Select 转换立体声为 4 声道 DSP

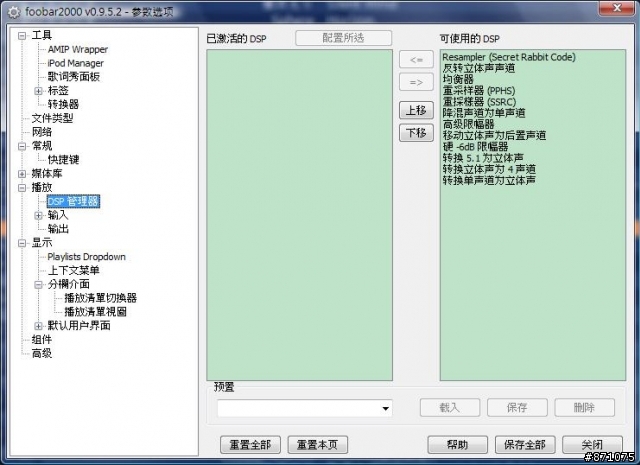click(x=489, y=169)
